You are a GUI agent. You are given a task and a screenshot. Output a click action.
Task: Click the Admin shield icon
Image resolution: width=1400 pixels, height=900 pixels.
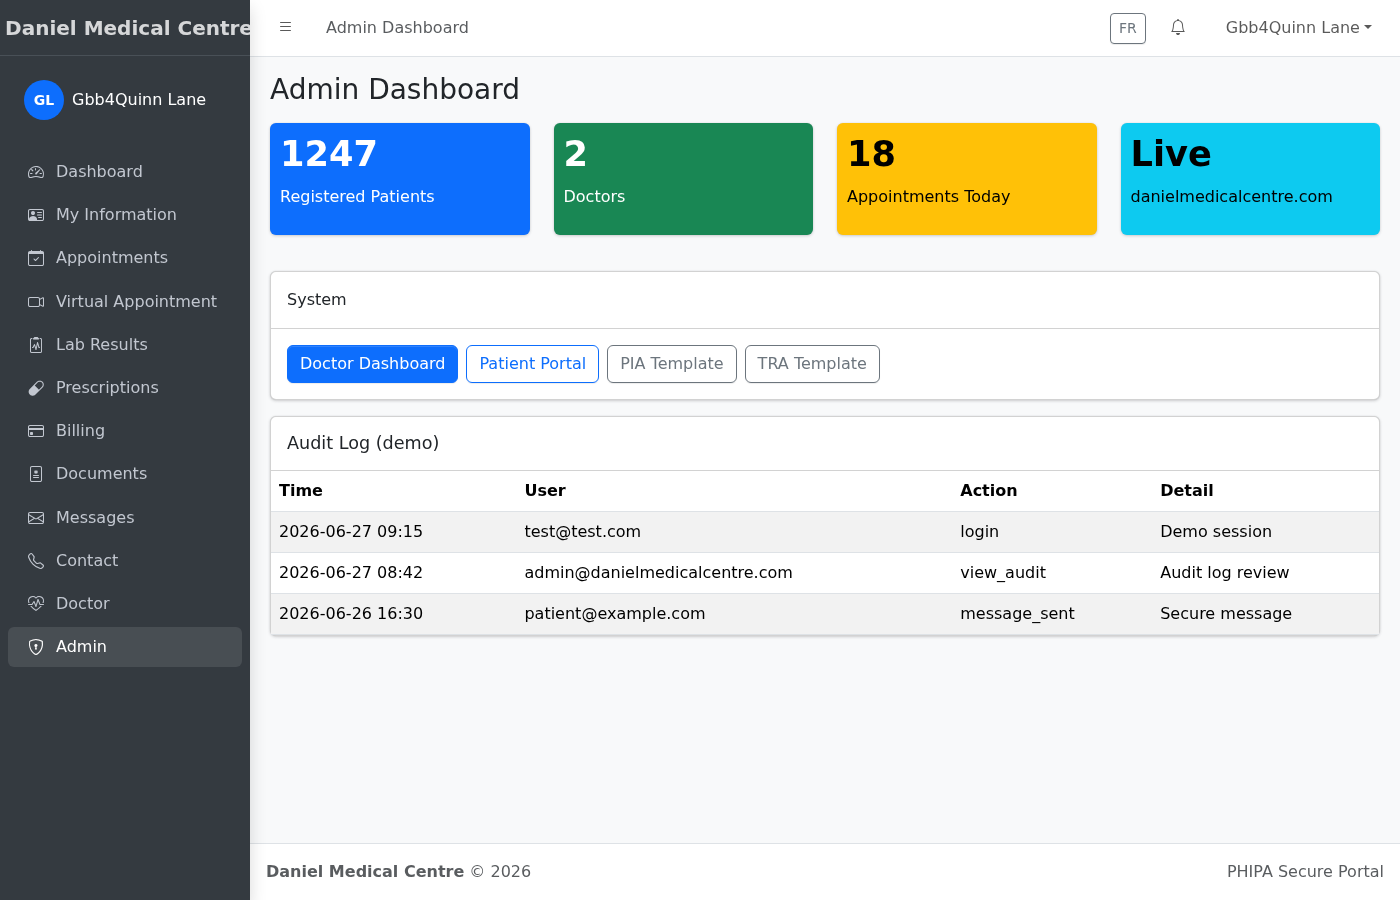[x=36, y=647]
